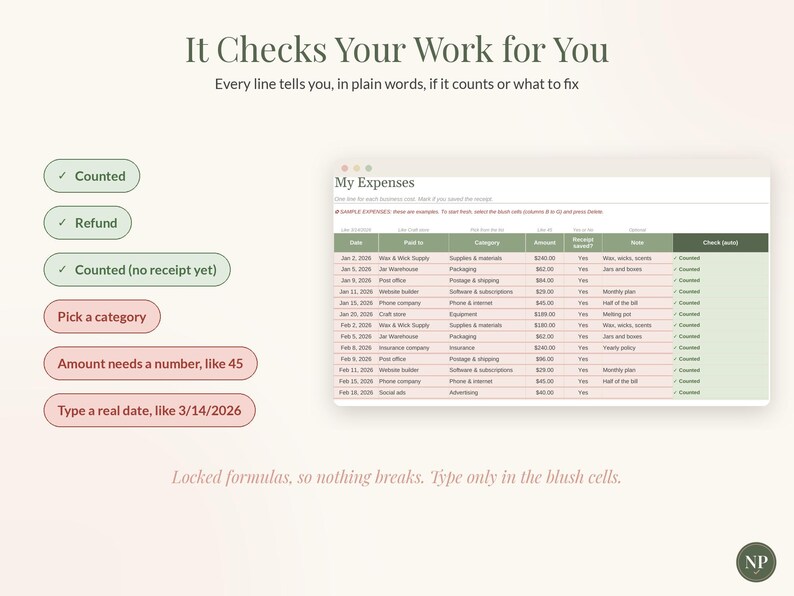
Task: Click the green window dot in spreadsheet mockup
Action: click(369, 168)
